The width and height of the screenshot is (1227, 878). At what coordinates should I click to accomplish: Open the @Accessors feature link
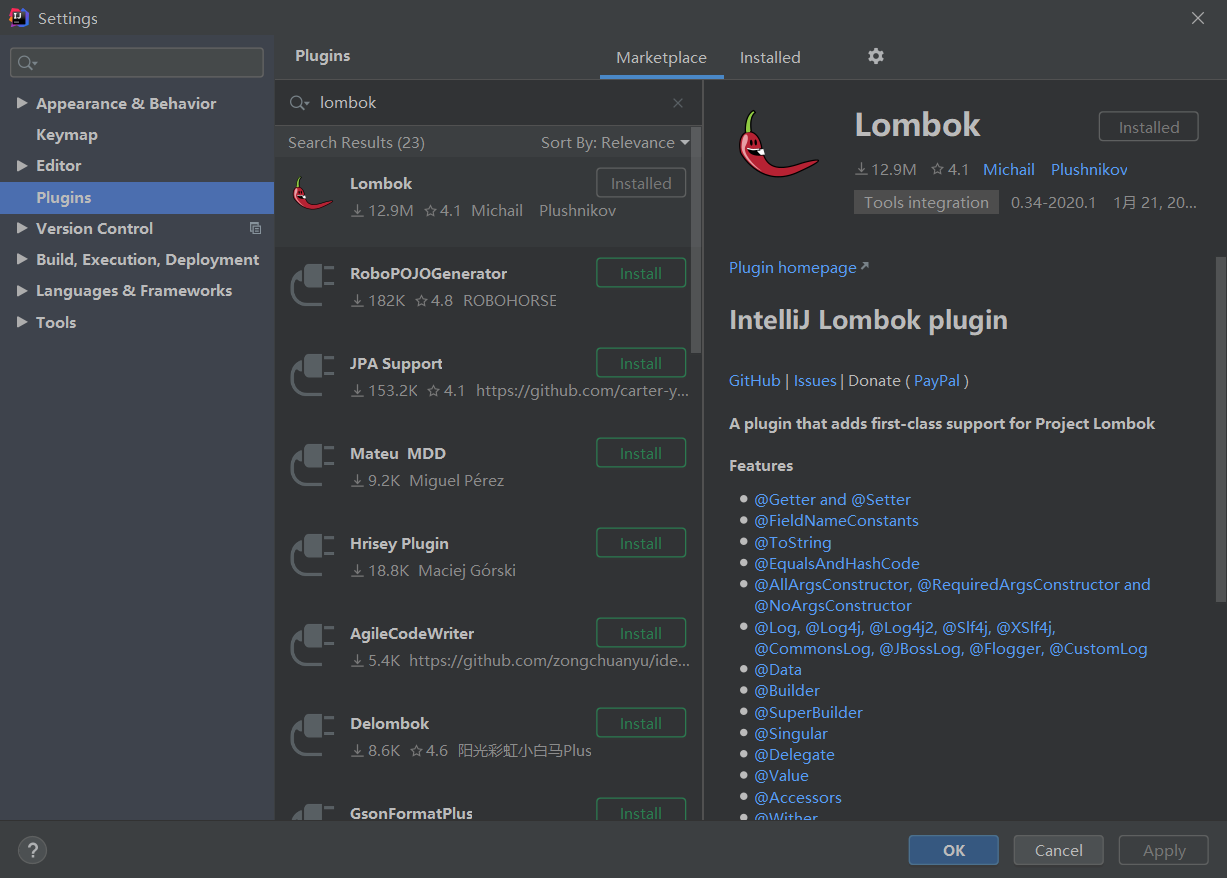pyautogui.click(x=798, y=797)
